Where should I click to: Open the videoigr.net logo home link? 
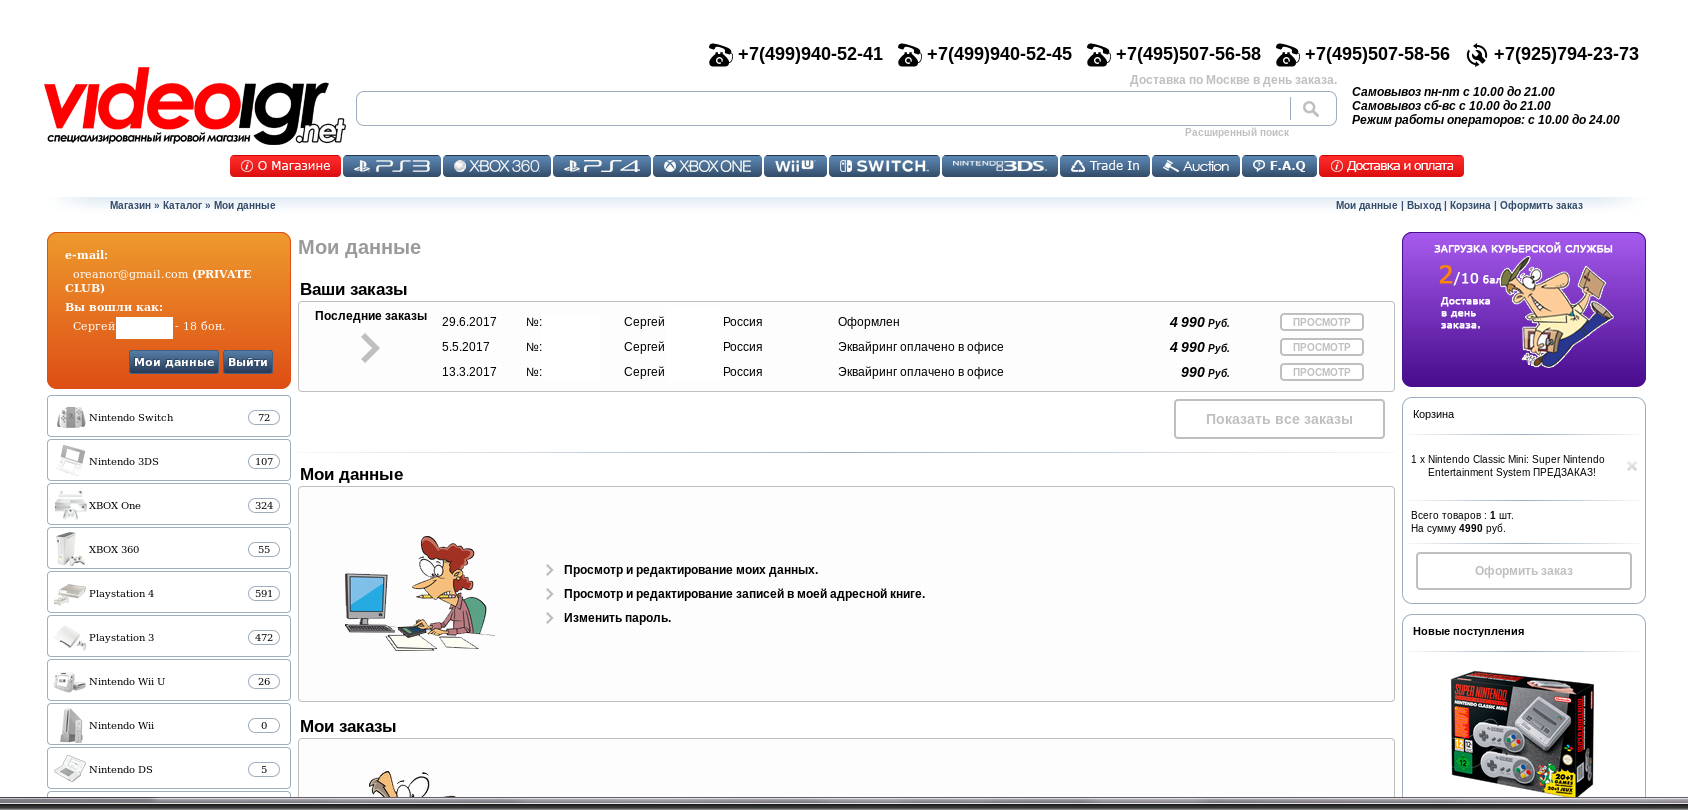click(x=195, y=106)
